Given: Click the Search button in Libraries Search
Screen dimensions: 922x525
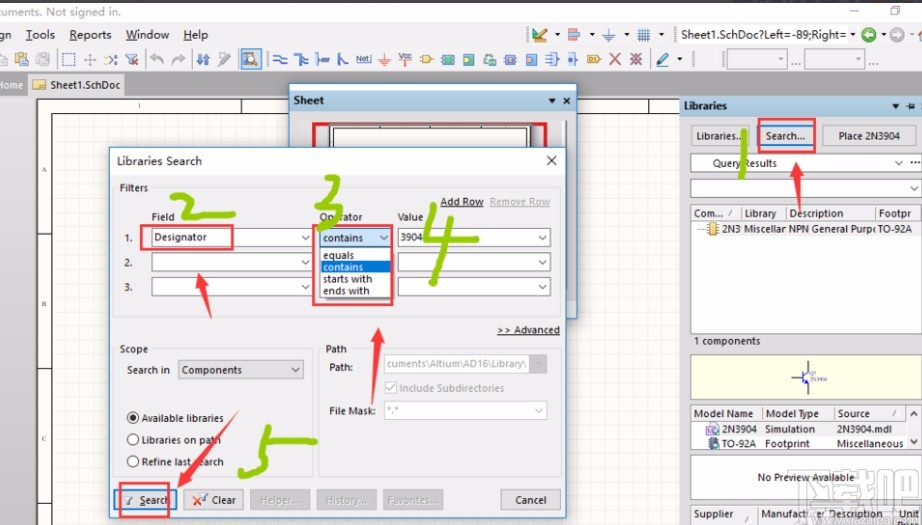Looking at the screenshot, I should 145,500.
